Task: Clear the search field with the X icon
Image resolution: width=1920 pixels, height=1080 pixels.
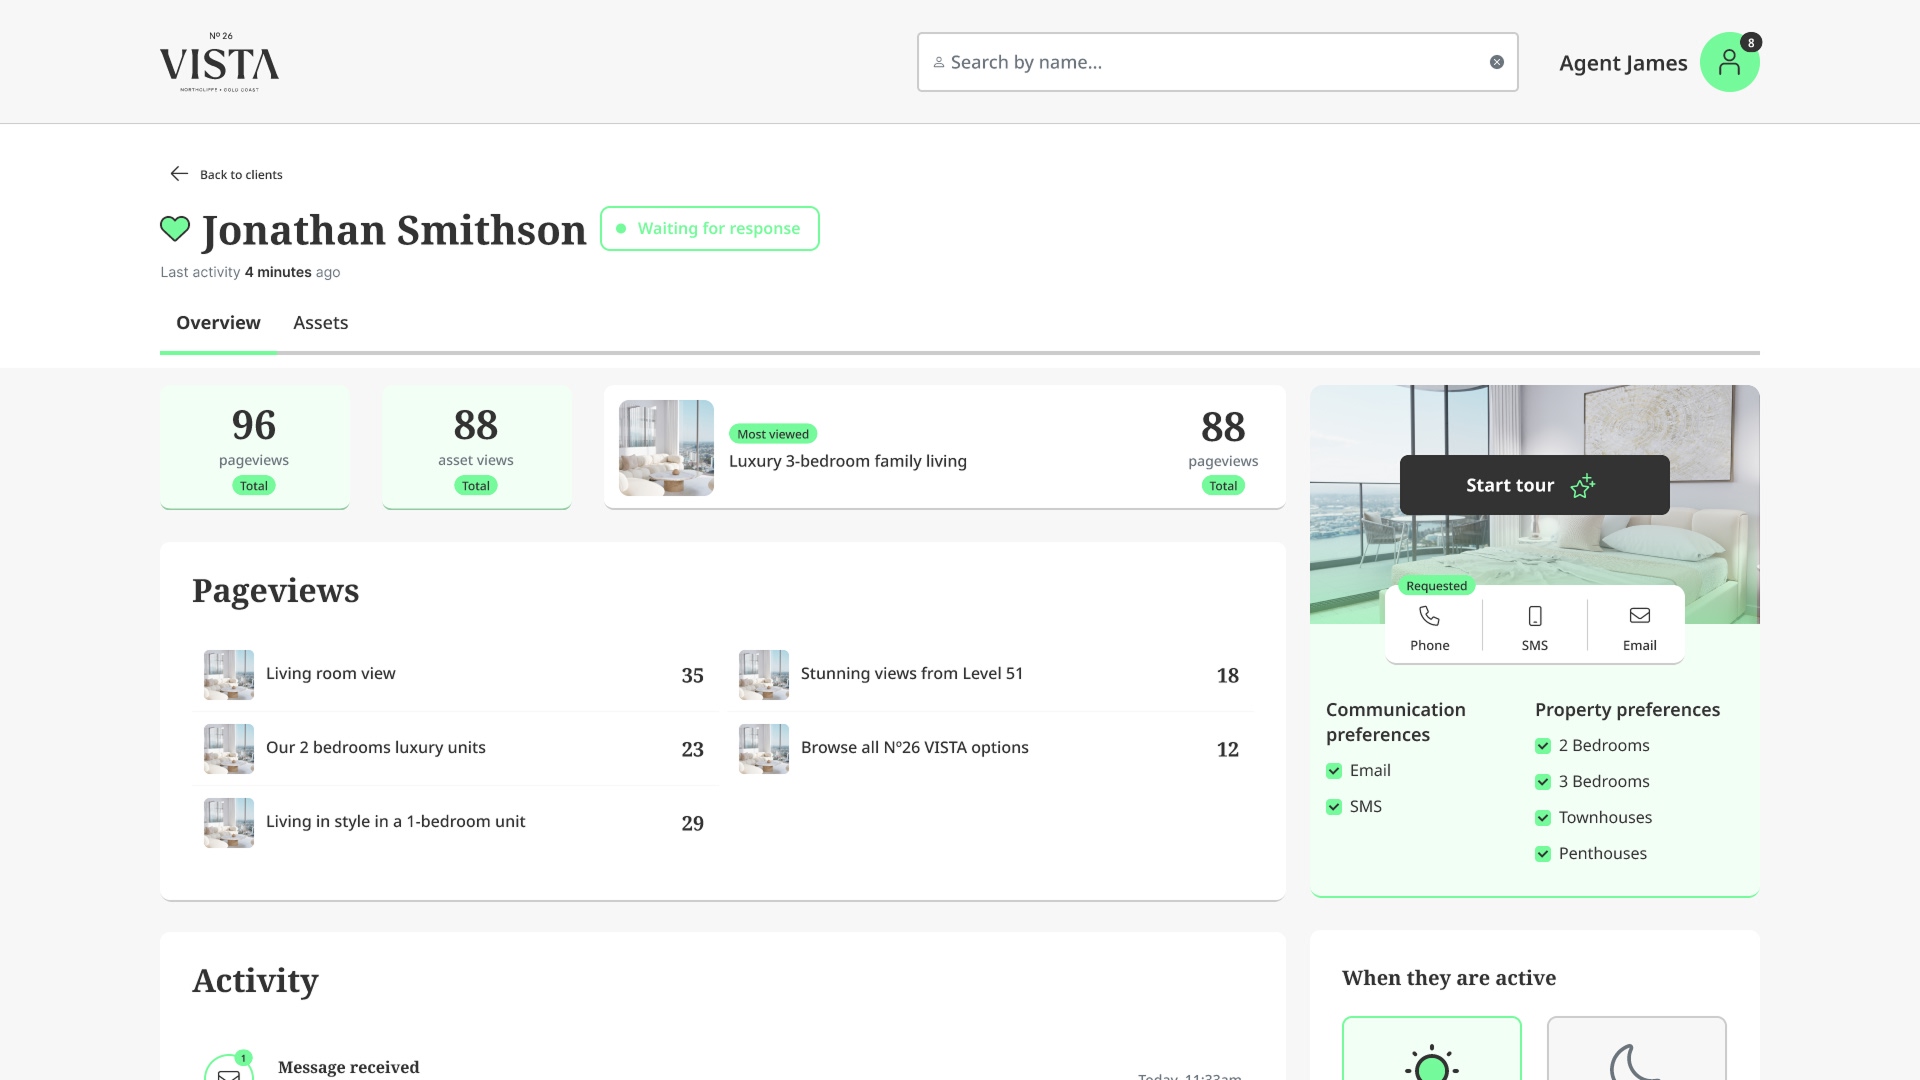Action: click(x=1496, y=62)
